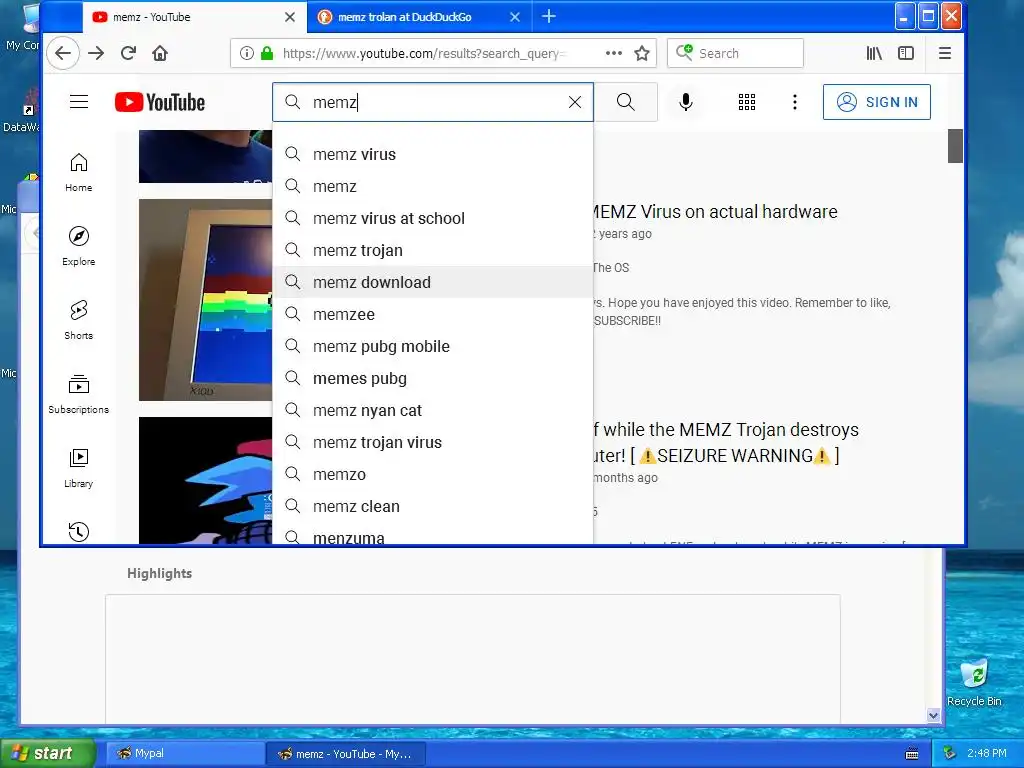Focus the browser Search box
The width and height of the screenshot is (1024, 768).
click(x=735, y=53)
